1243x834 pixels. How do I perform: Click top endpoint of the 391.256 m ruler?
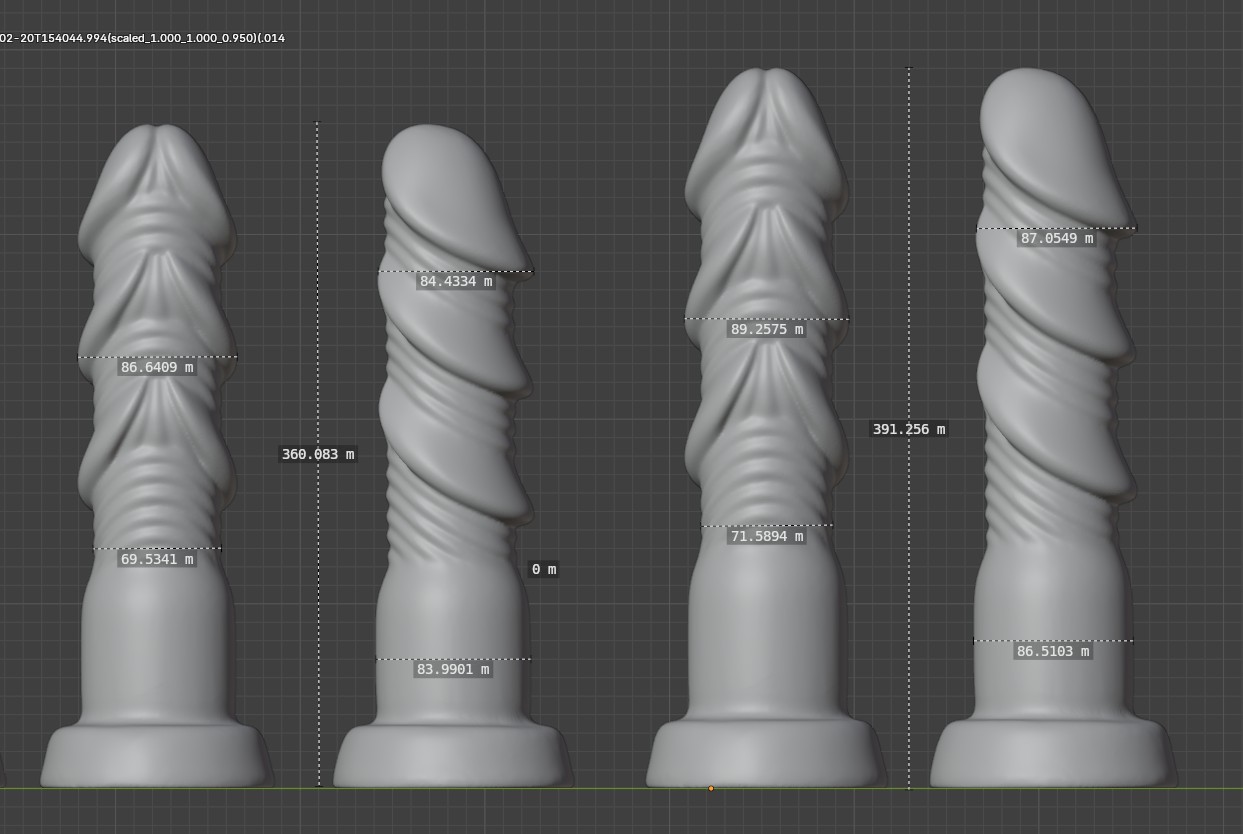click(909, 68)
